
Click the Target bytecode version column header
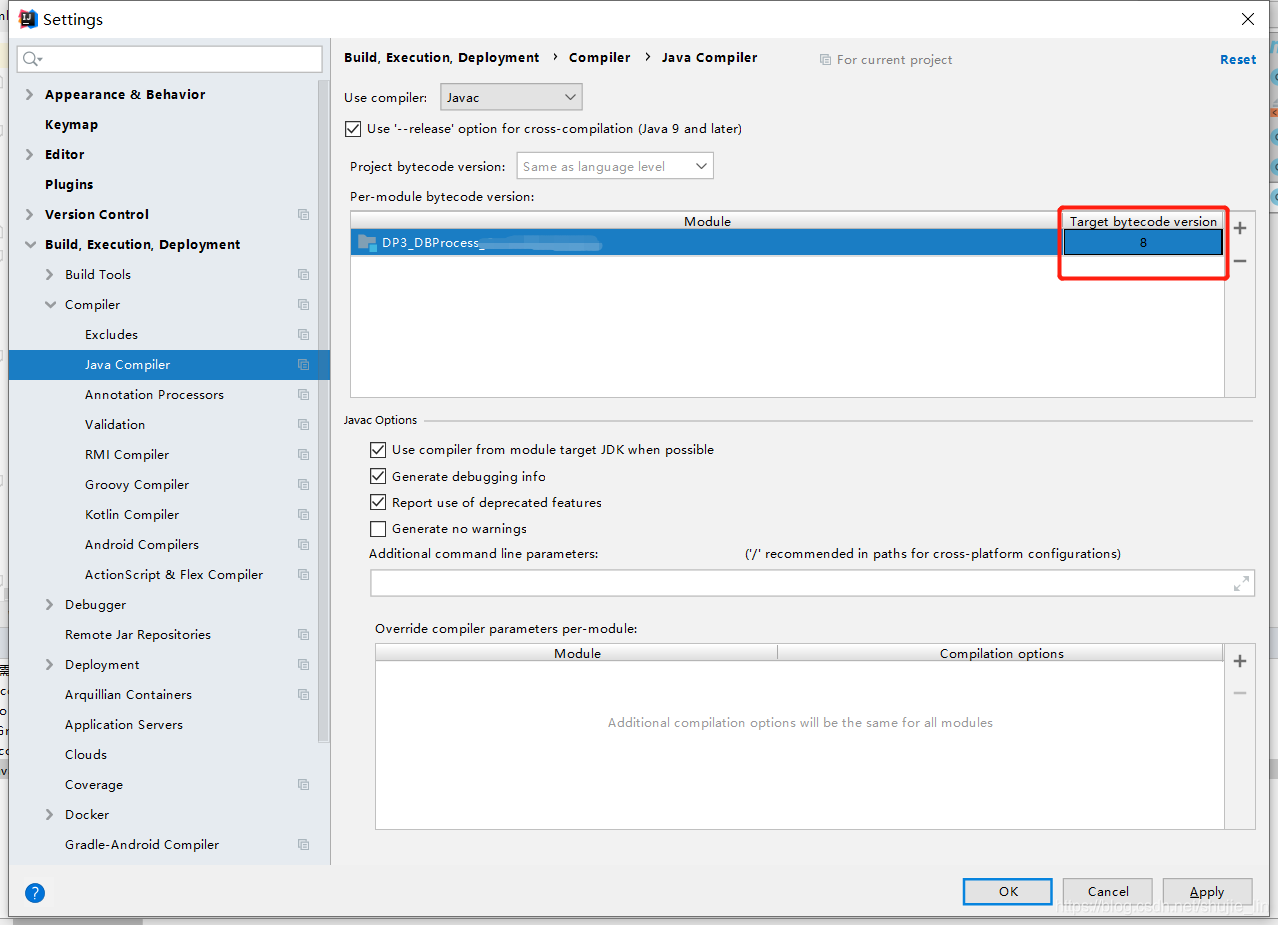coord(1143,221)
